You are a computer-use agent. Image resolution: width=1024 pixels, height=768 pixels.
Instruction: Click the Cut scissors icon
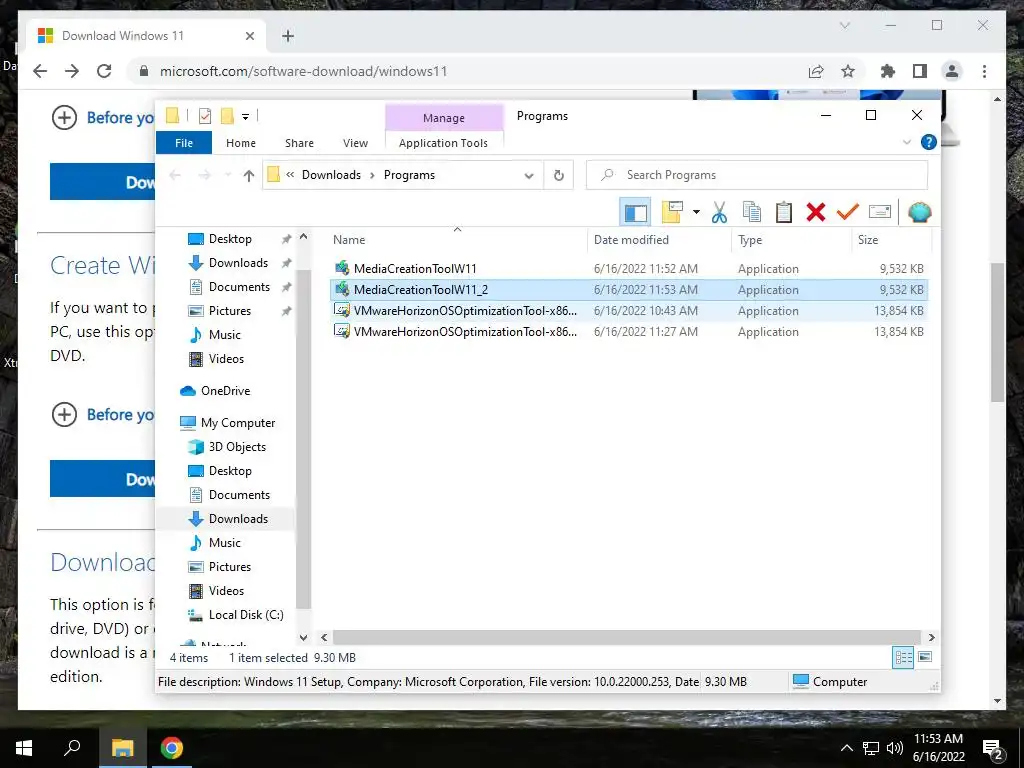(719, 212)
